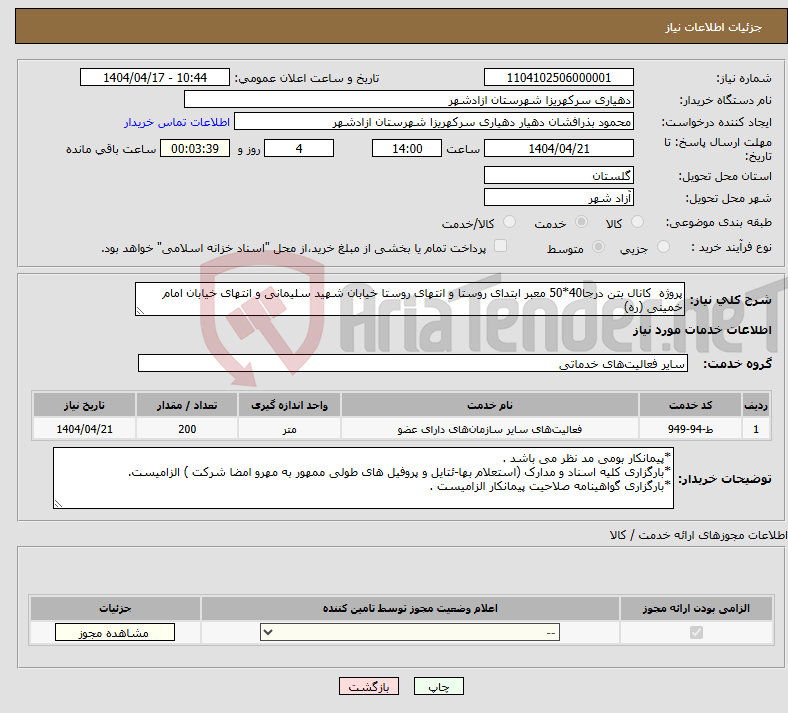
Task: Toggle the اسناد خزانه اسلامی payment checkbox
Action: tap(501, 246)
